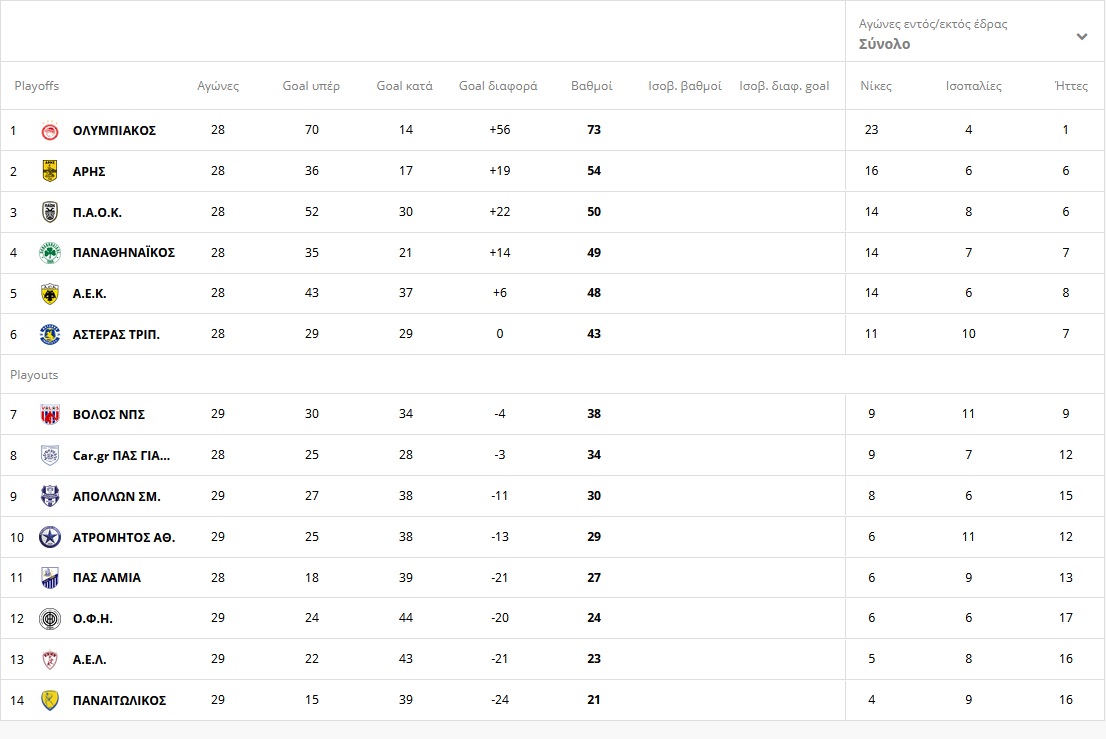
Task: Click the Ισοβ. βαθμοί column header
Action: click(x=685, y=86)
